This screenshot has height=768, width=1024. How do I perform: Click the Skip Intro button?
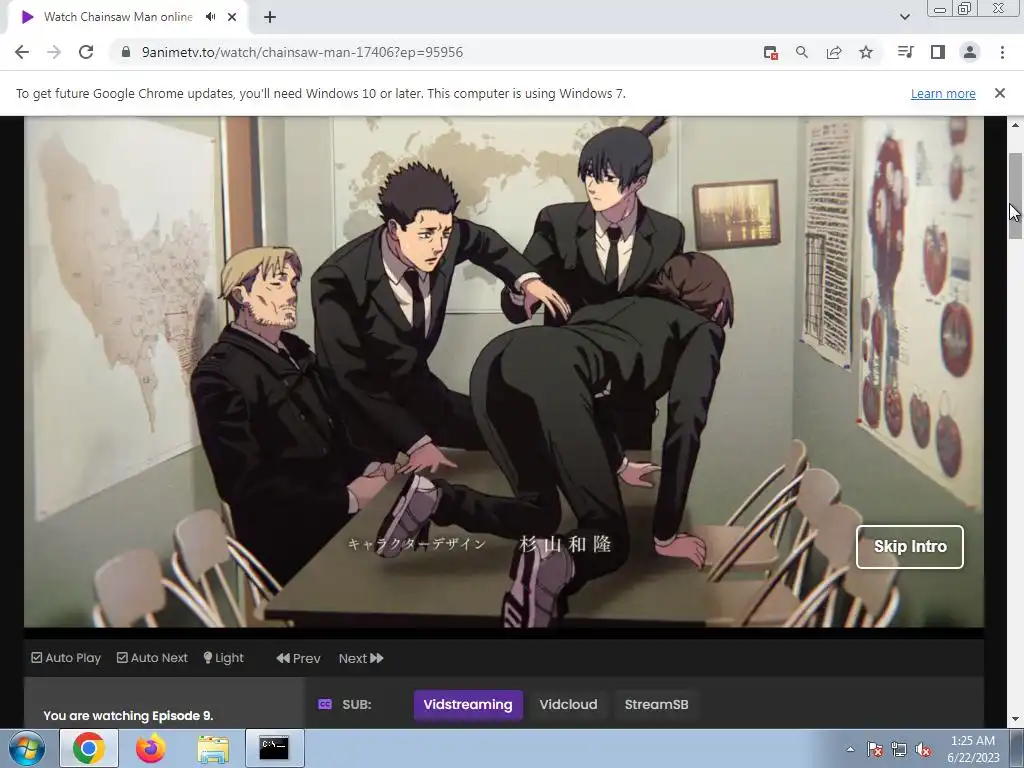910,547
